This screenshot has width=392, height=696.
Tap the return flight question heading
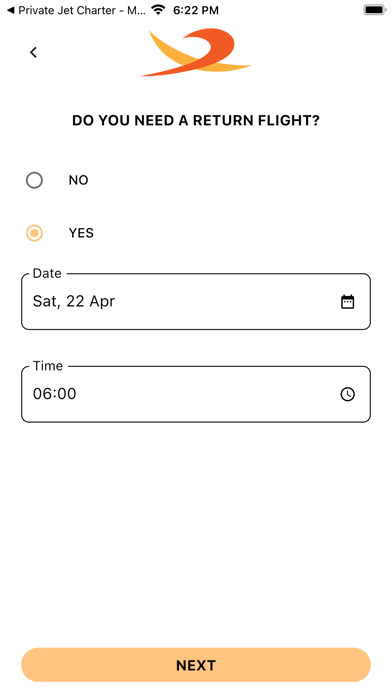(196, 121)
